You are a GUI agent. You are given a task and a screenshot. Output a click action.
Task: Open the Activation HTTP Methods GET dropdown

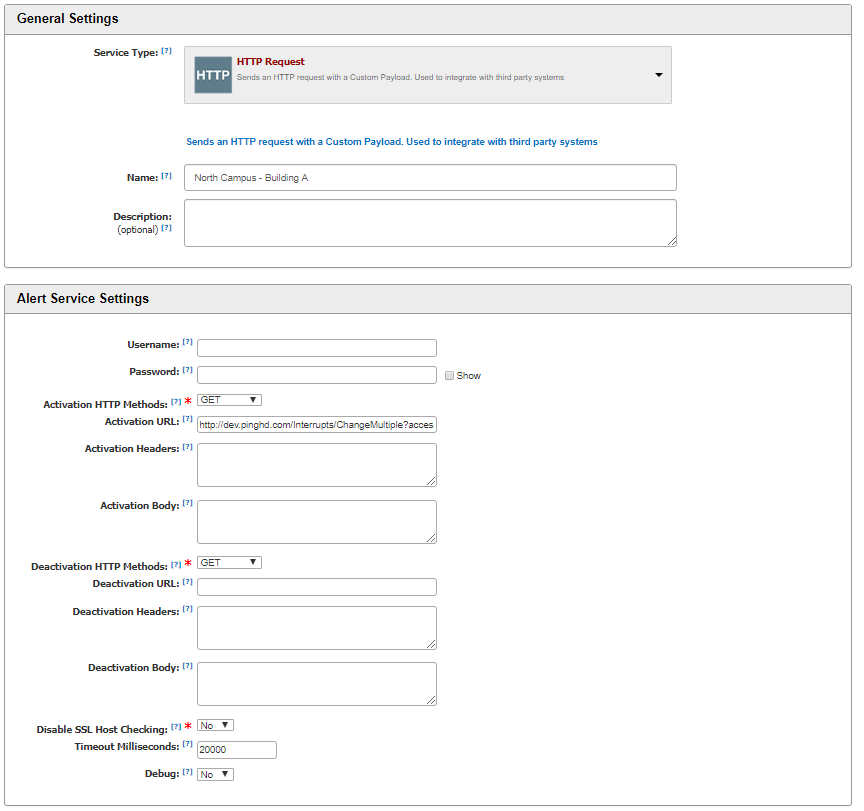click(x=229, y=400)
